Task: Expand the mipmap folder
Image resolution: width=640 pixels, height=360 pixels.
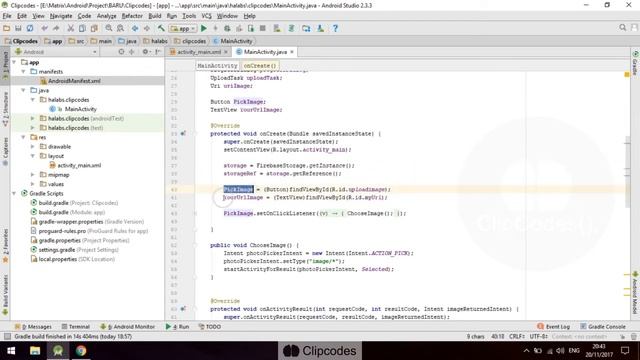Action: point(33,175)
